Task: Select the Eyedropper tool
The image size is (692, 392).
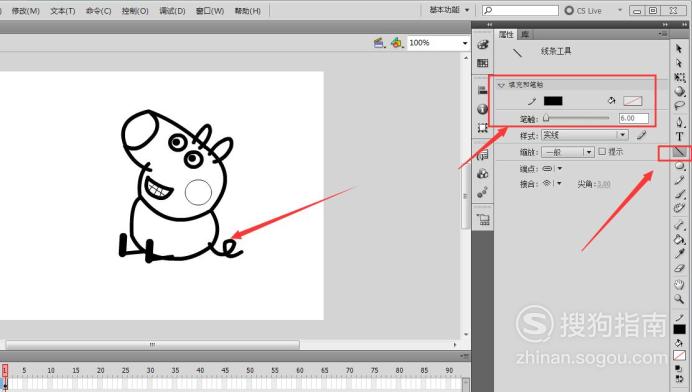Action: tap(679, 254)
